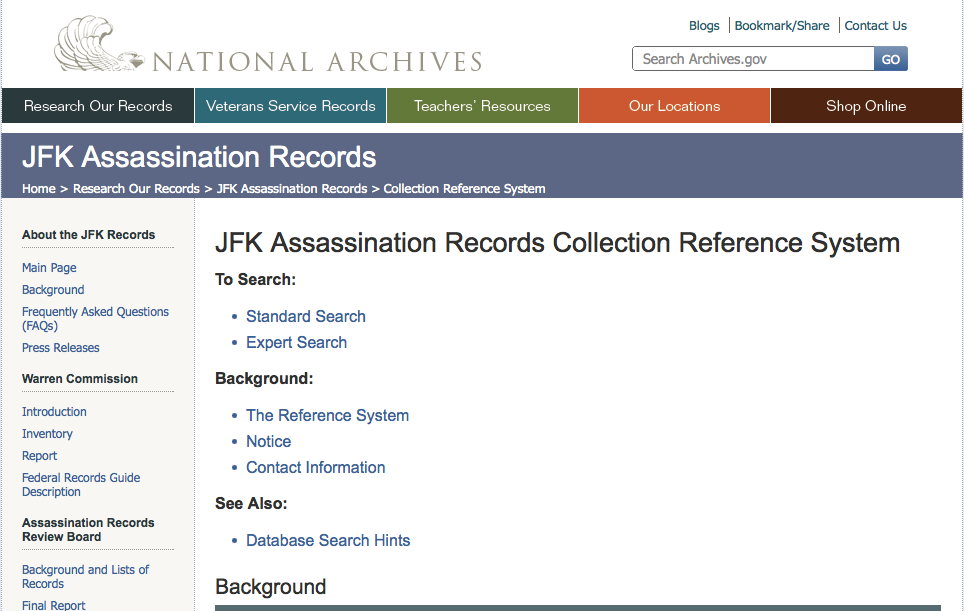Open Federal Records Guide Description link

[81, 484]
